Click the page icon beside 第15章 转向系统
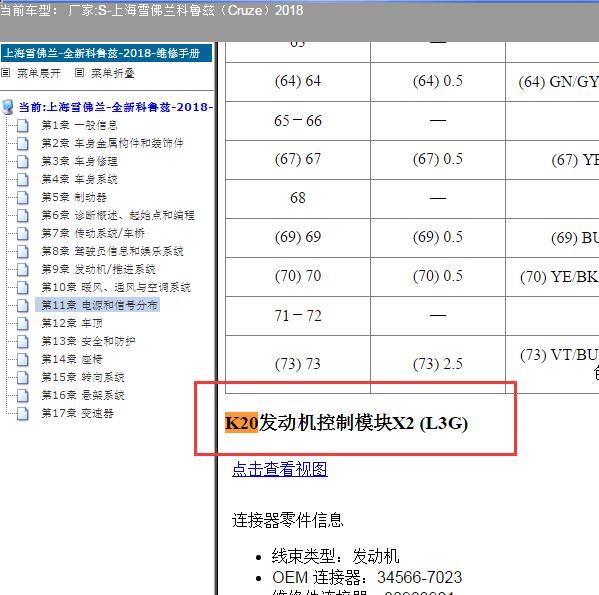This screenshot has width=599, height=595. click(x=23, y=377)
